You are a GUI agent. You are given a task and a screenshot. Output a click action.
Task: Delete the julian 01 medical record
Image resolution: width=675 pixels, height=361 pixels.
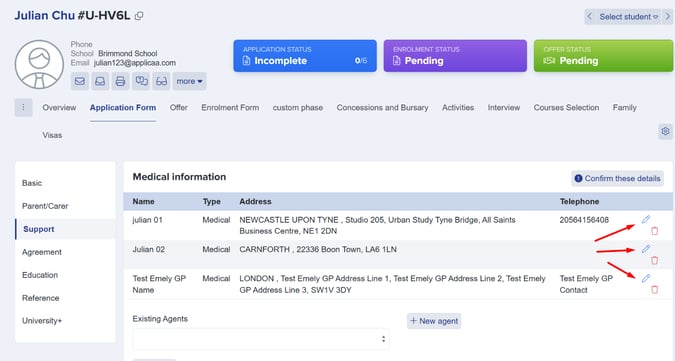point(654,231)
